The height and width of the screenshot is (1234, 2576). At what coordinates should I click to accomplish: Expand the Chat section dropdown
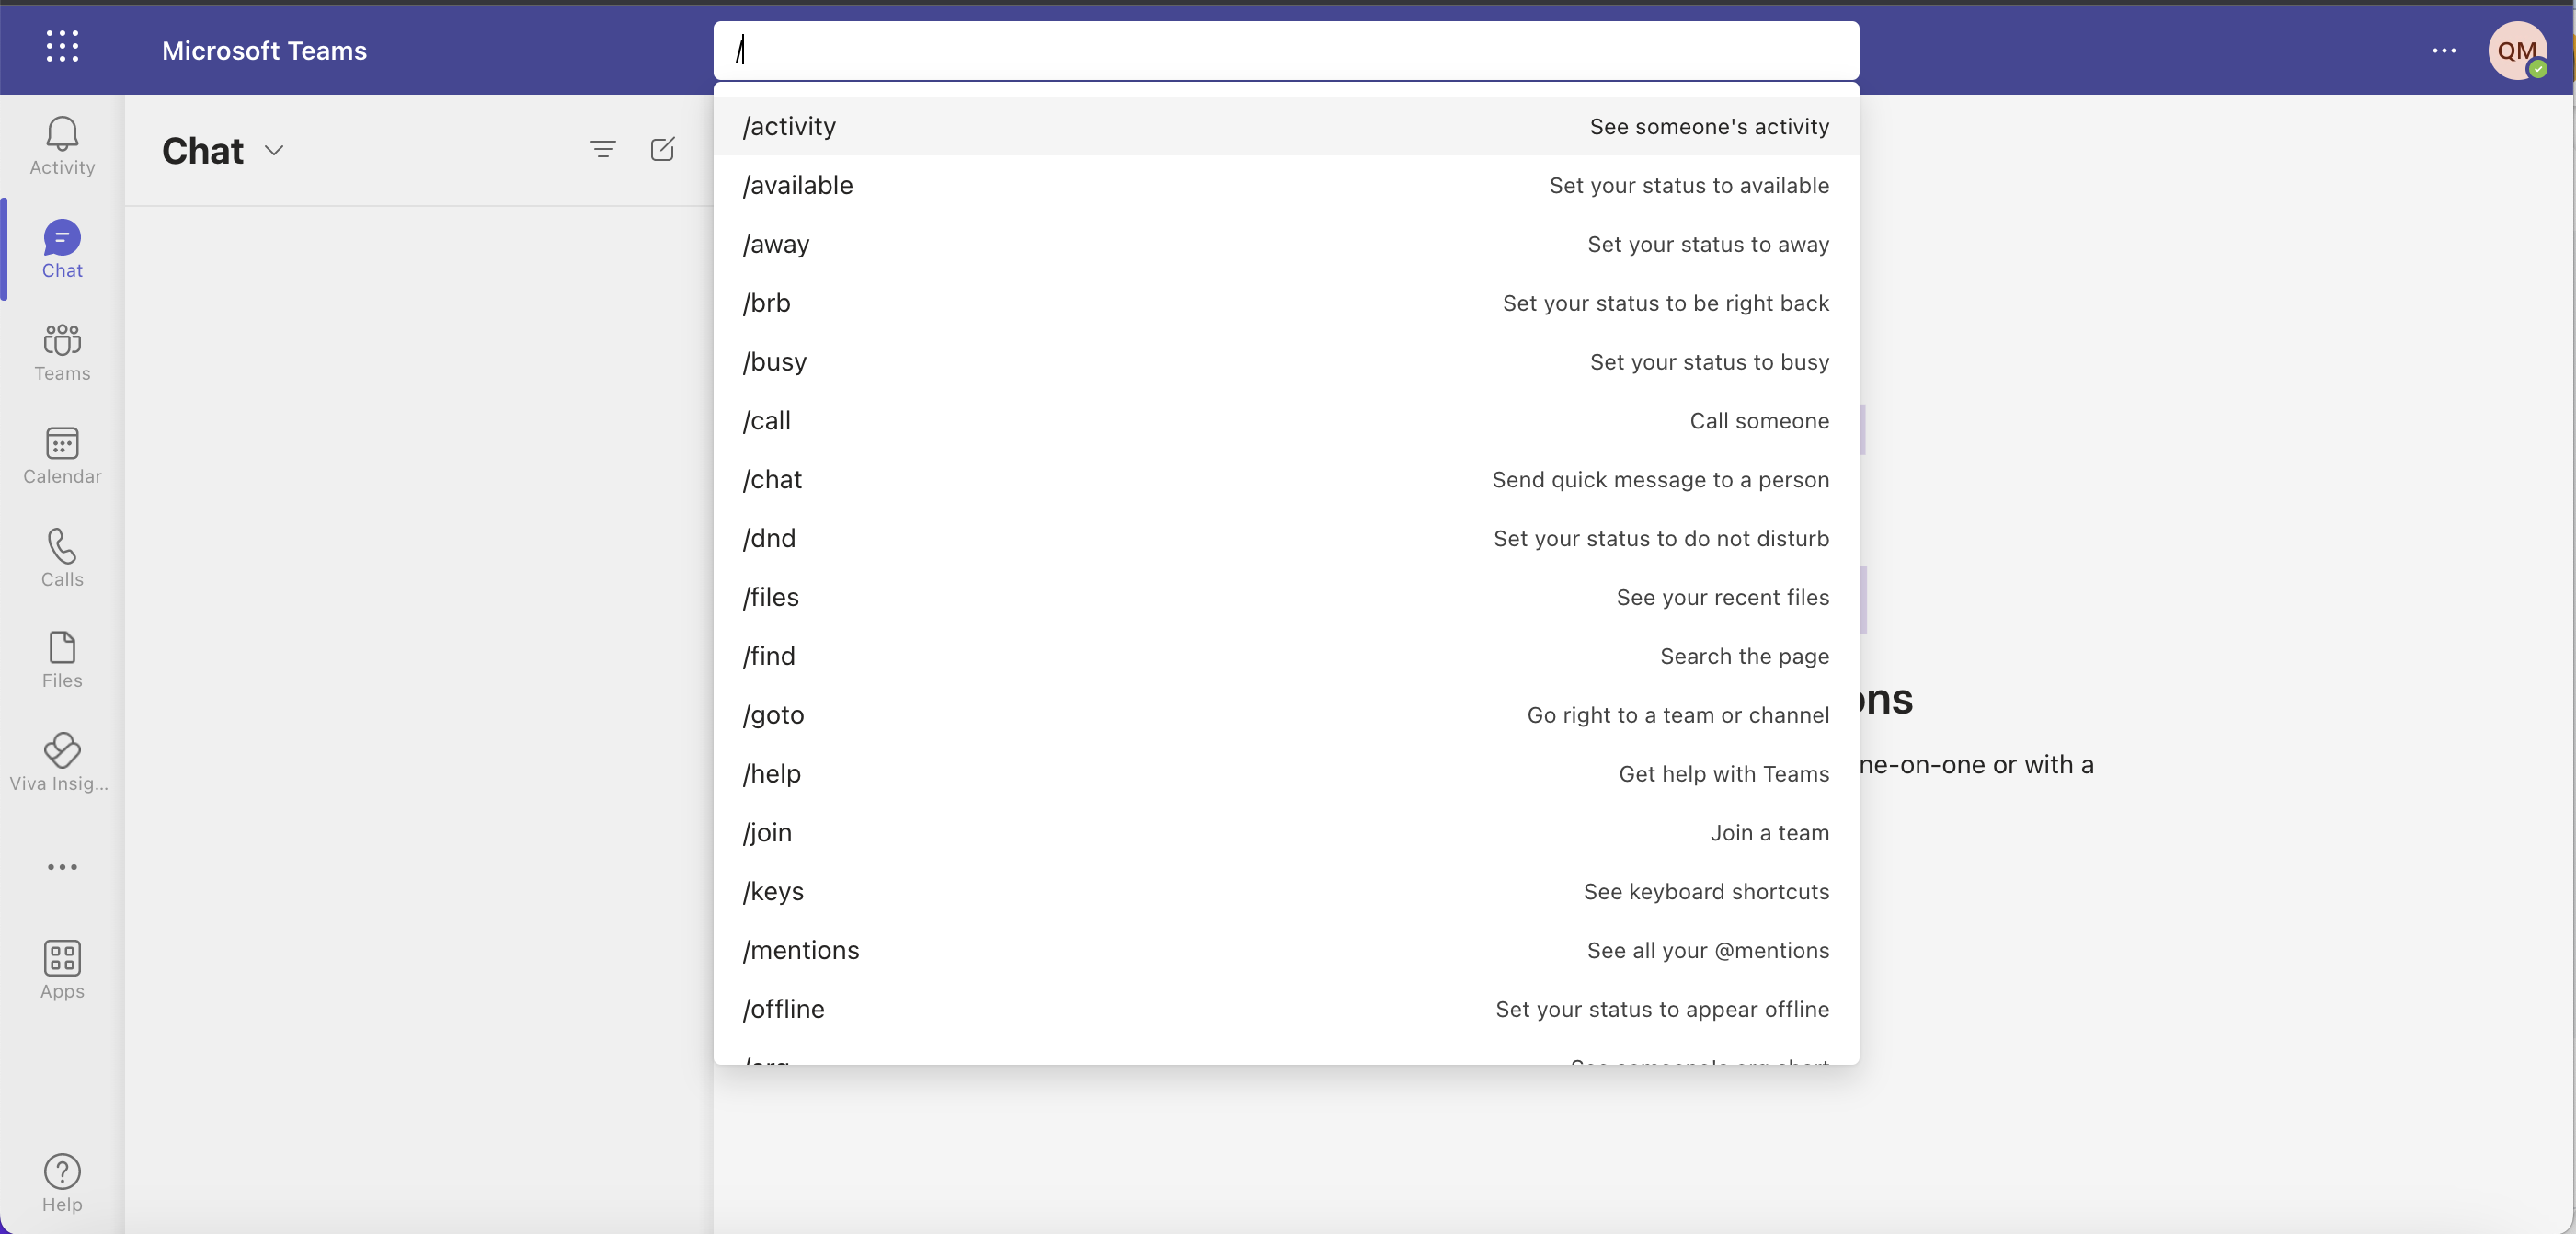(x=274, y=150)
